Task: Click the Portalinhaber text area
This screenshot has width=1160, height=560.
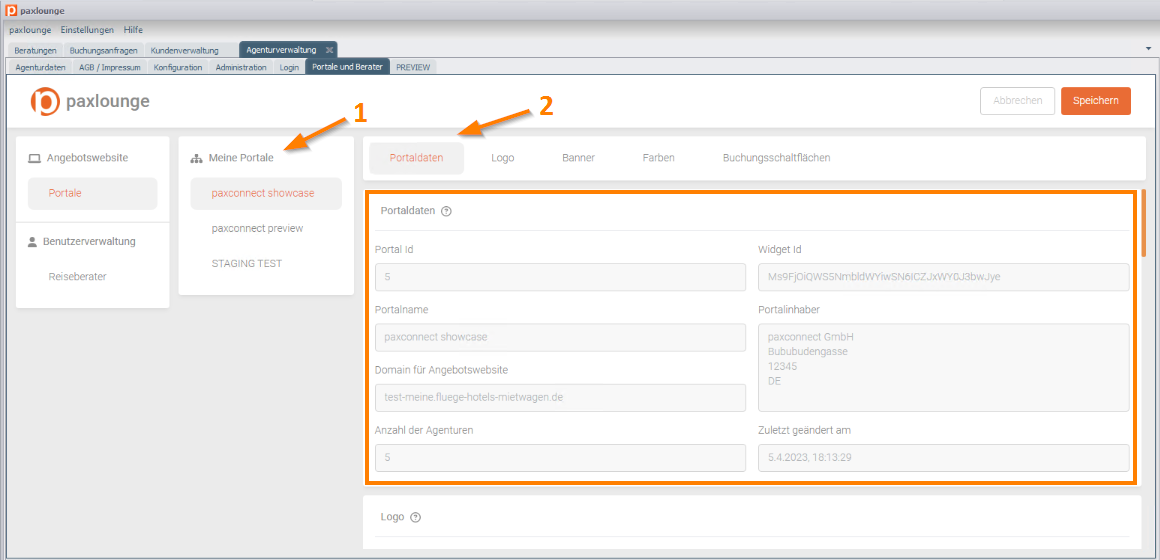Action: click(944, 367)
